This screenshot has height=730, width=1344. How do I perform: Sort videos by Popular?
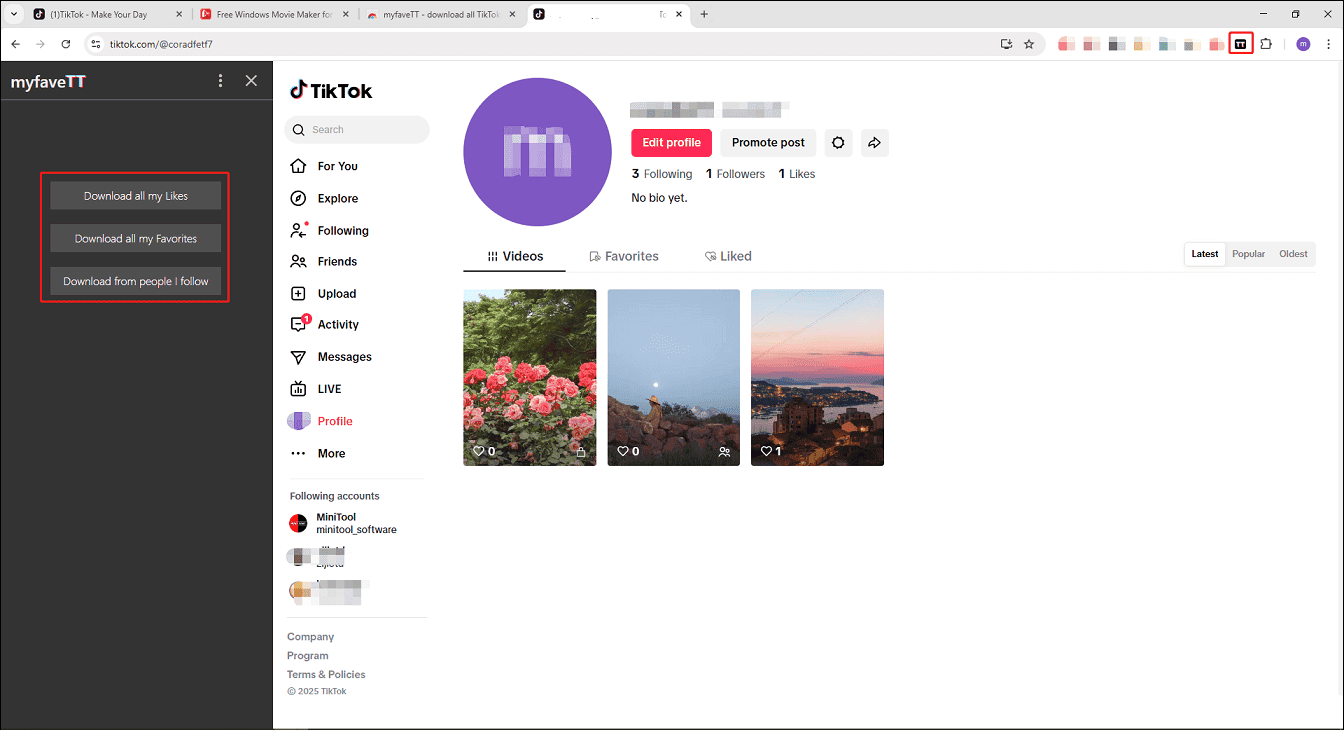[x=1248, y=254]
